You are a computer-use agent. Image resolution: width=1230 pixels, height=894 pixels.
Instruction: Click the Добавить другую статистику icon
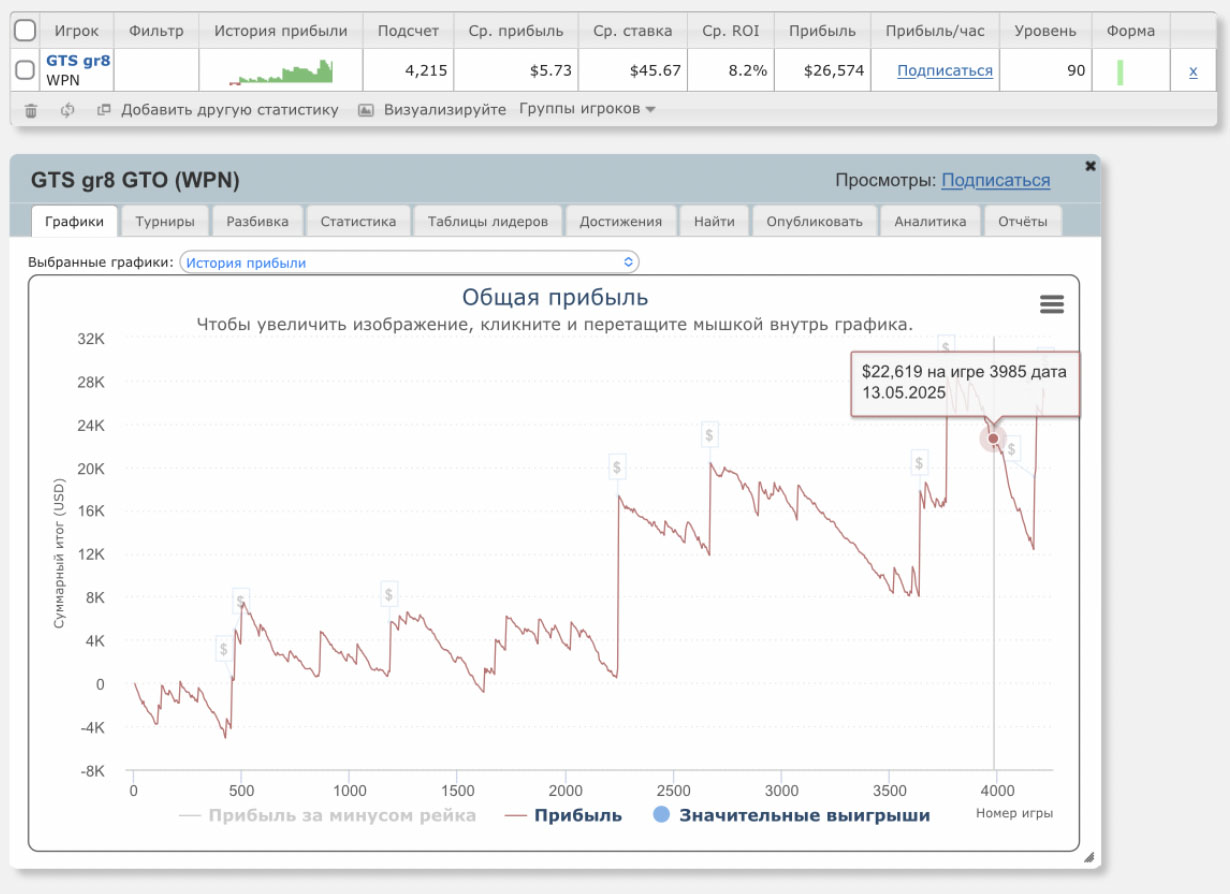click(x=103, y=110)
